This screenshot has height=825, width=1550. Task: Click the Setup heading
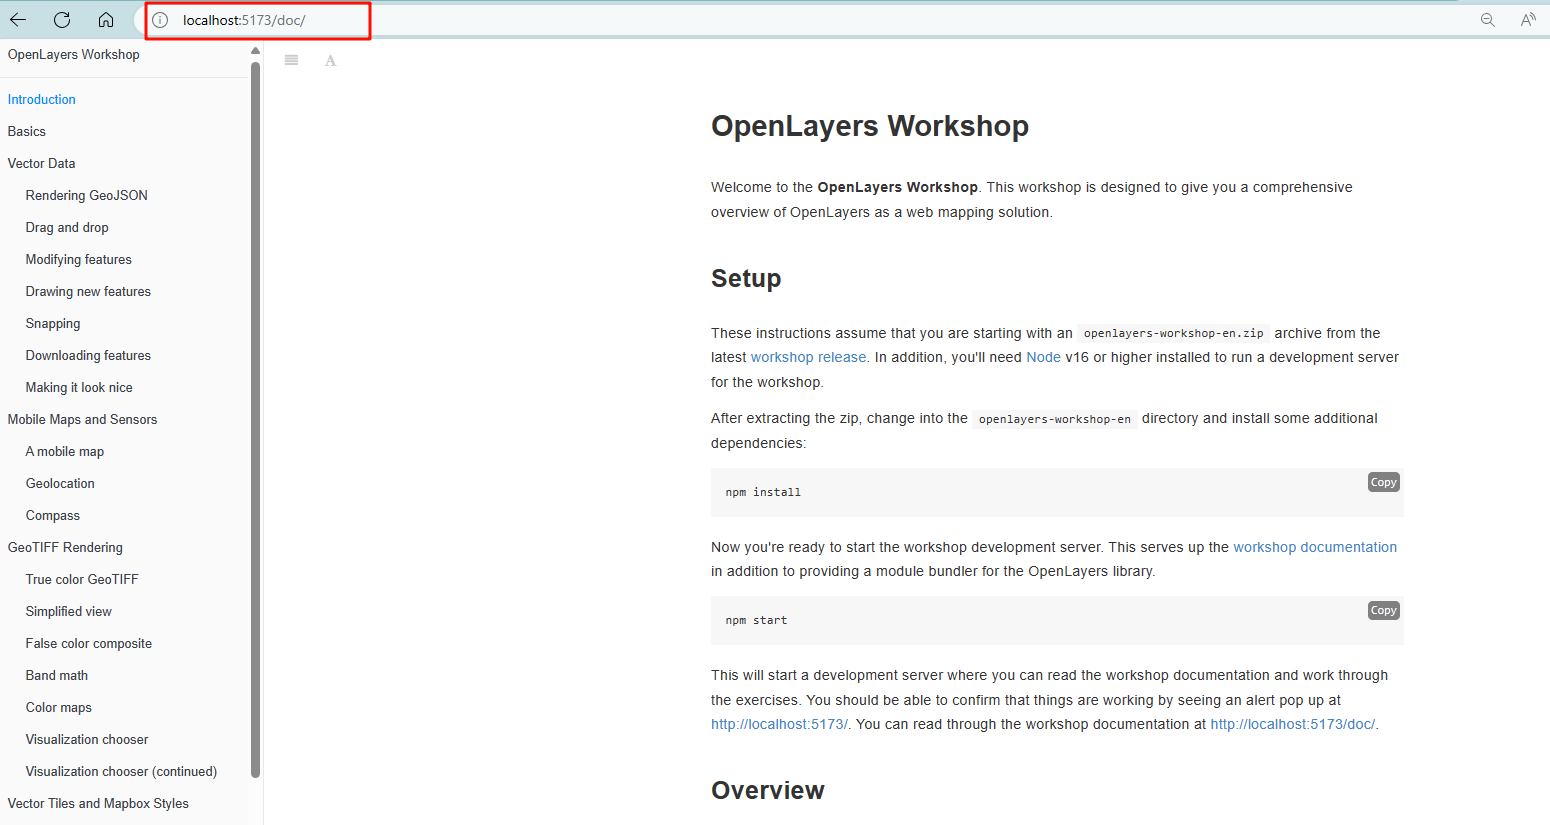click(x=746, y=278)
